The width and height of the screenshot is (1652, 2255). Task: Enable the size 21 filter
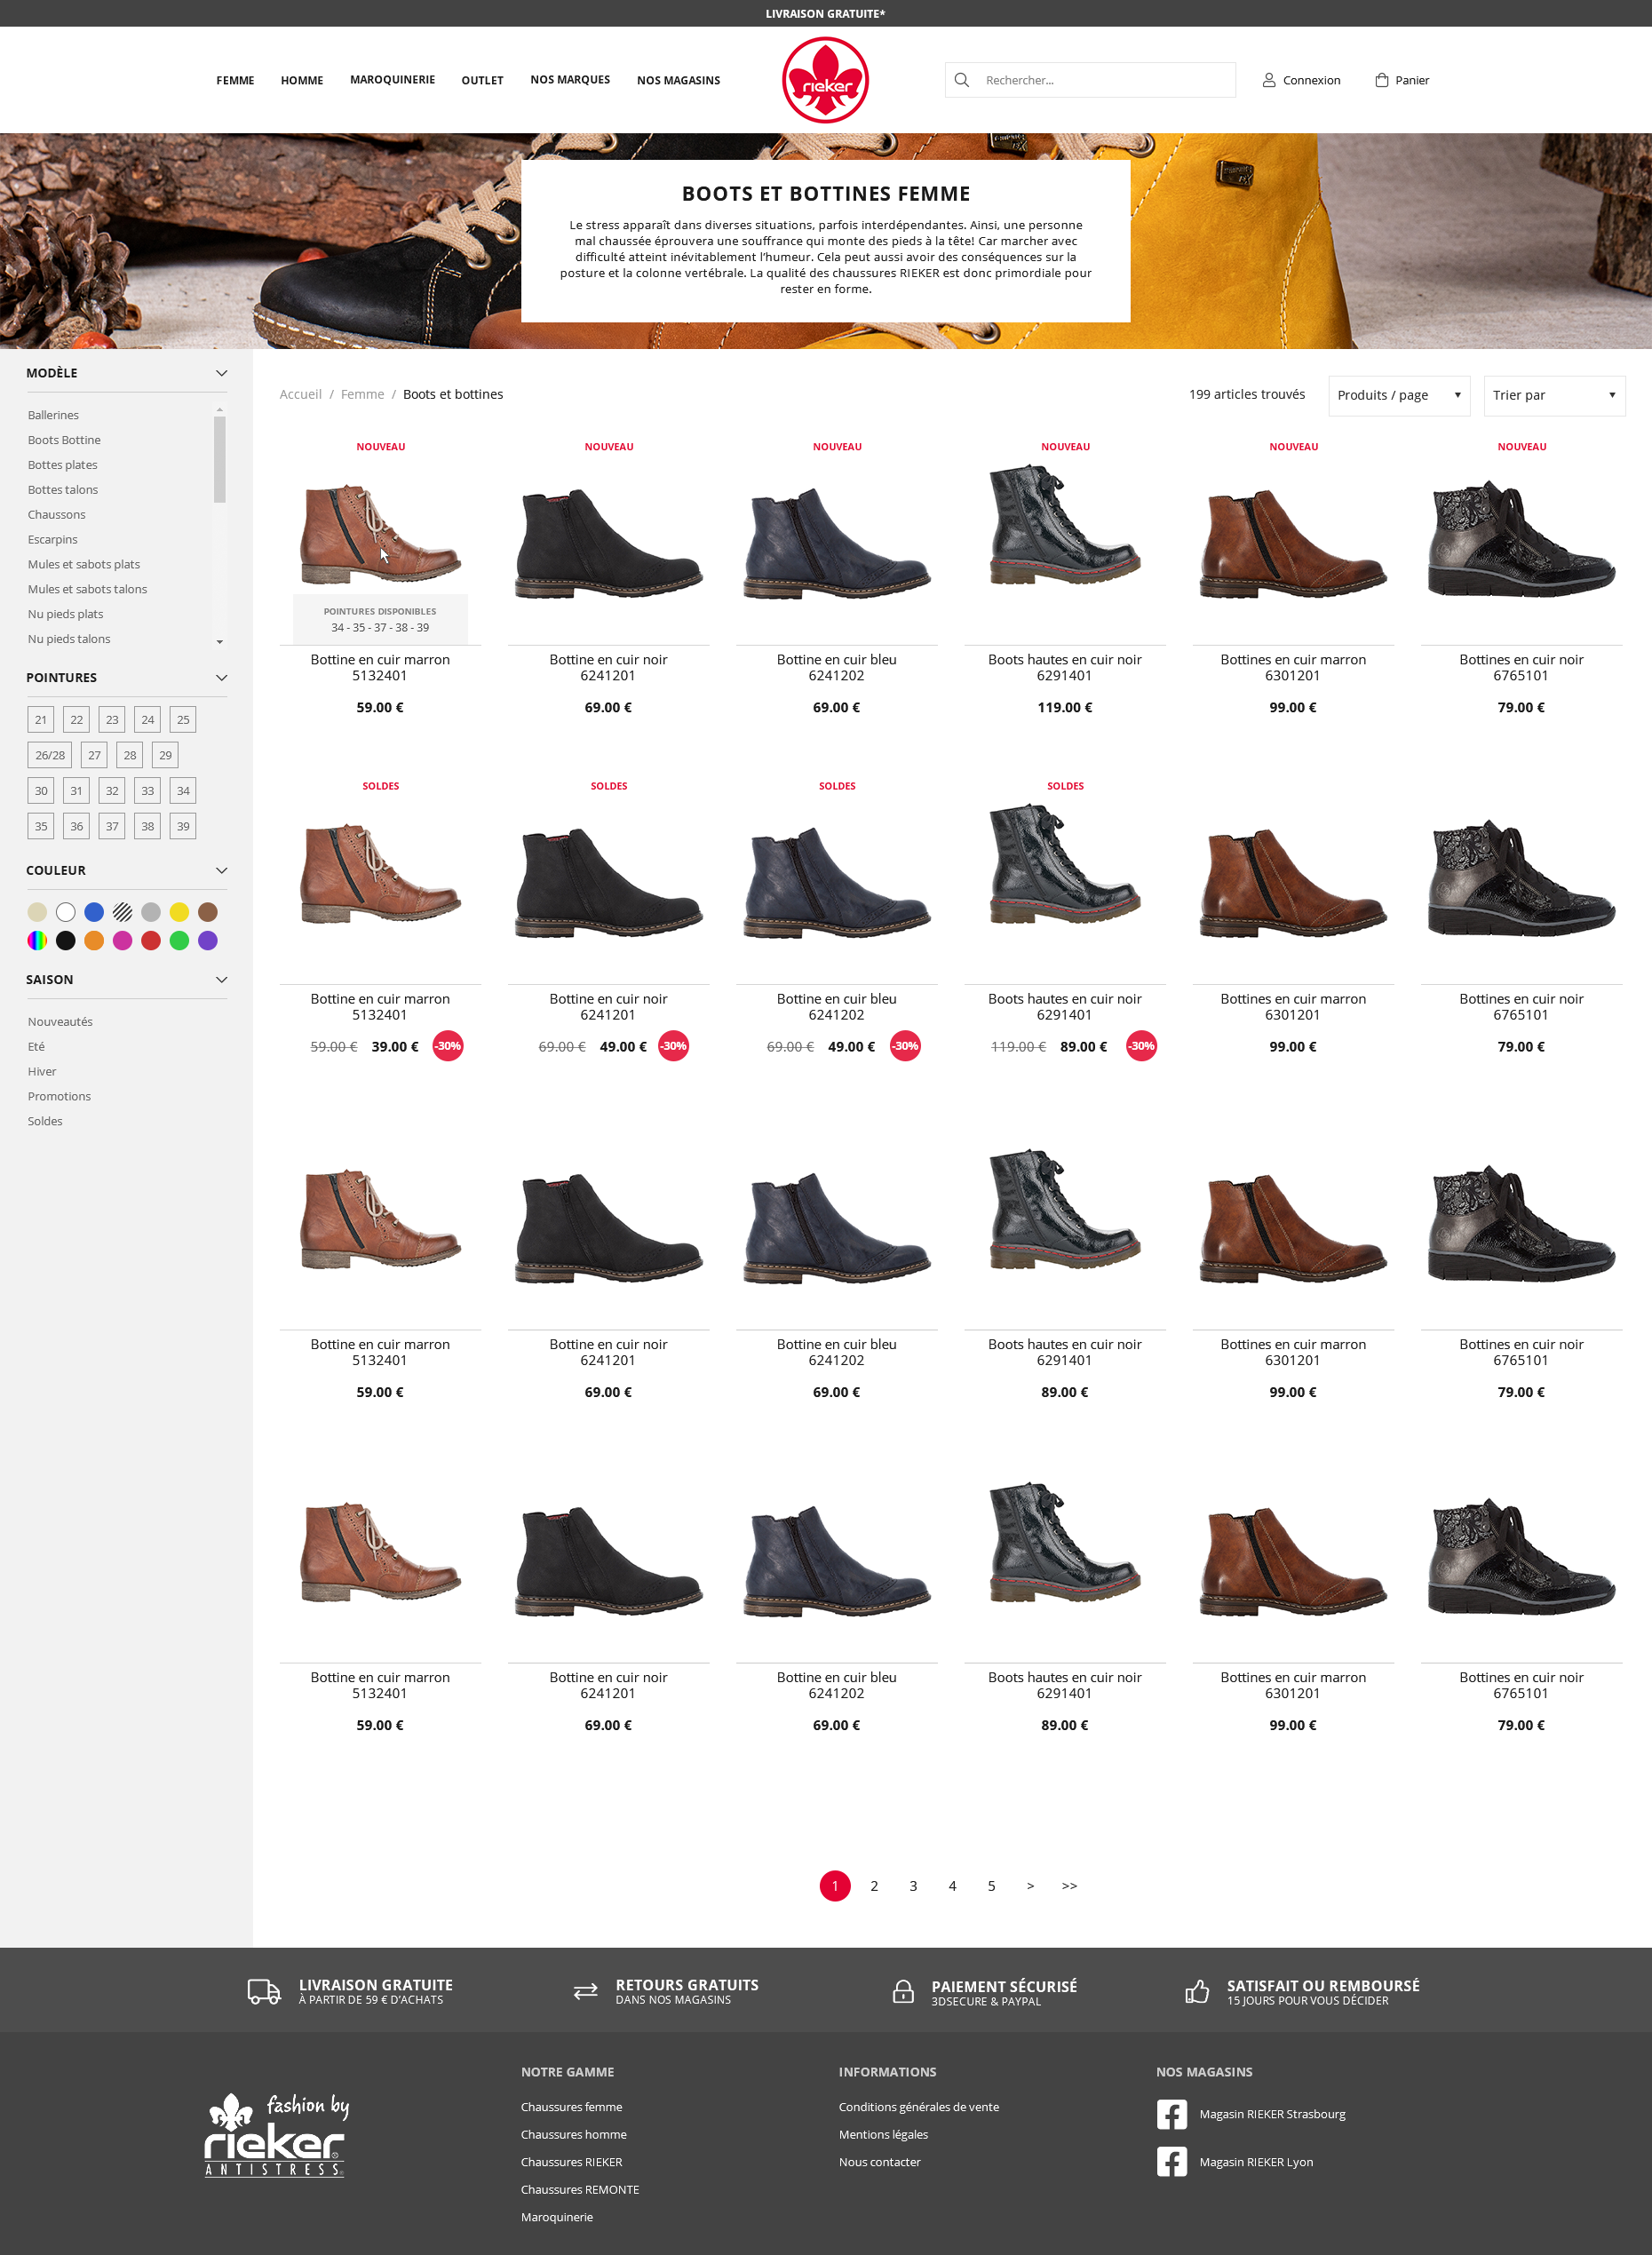click(41, 719)
